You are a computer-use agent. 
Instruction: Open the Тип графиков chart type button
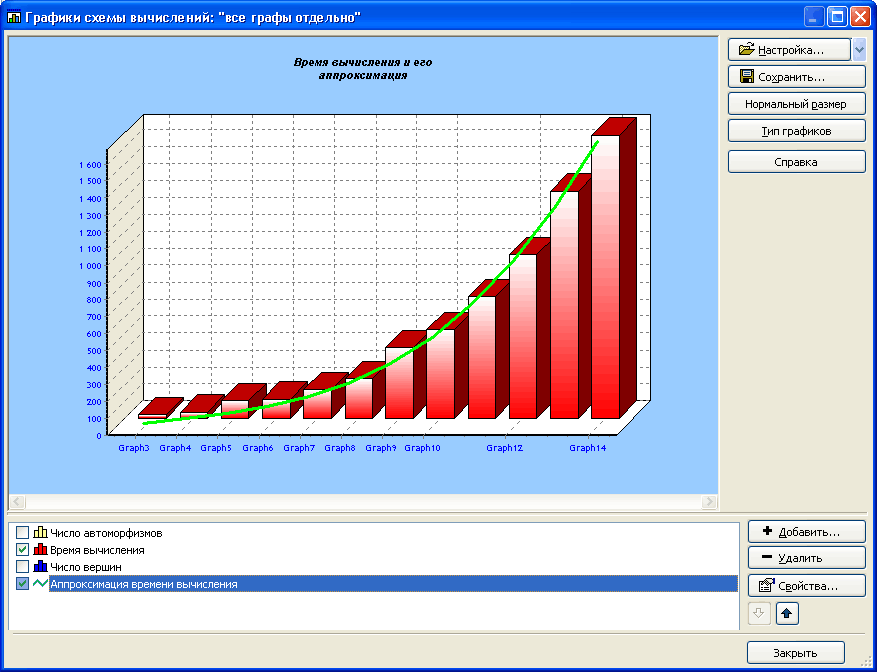coord(796,131)
